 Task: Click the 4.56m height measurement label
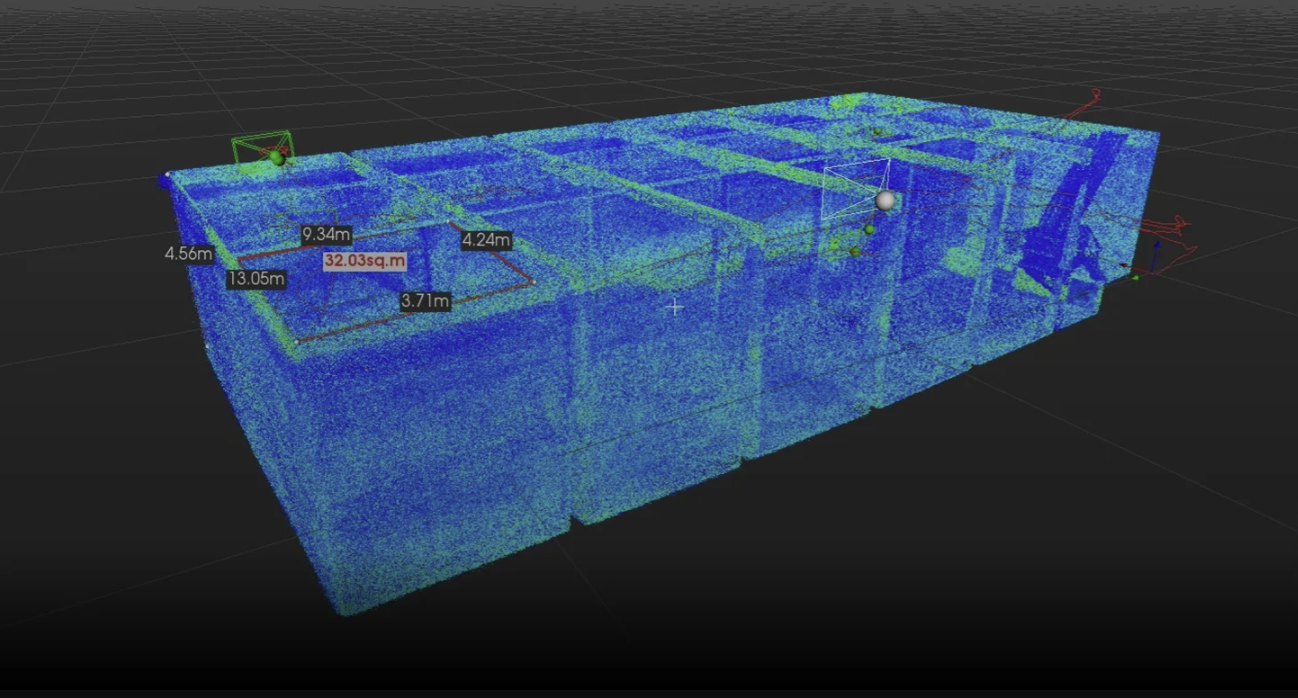pyautogui.click(x=188, y=254)
